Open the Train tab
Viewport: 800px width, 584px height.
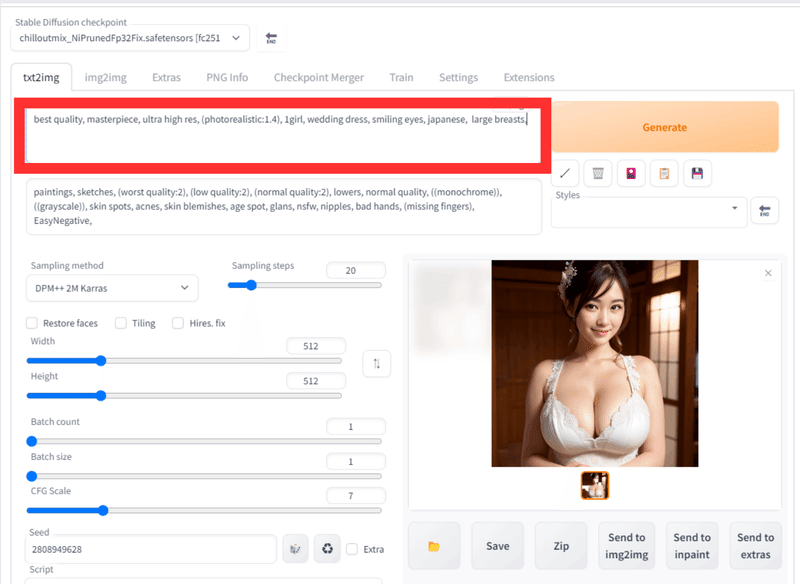coord(402,78)
